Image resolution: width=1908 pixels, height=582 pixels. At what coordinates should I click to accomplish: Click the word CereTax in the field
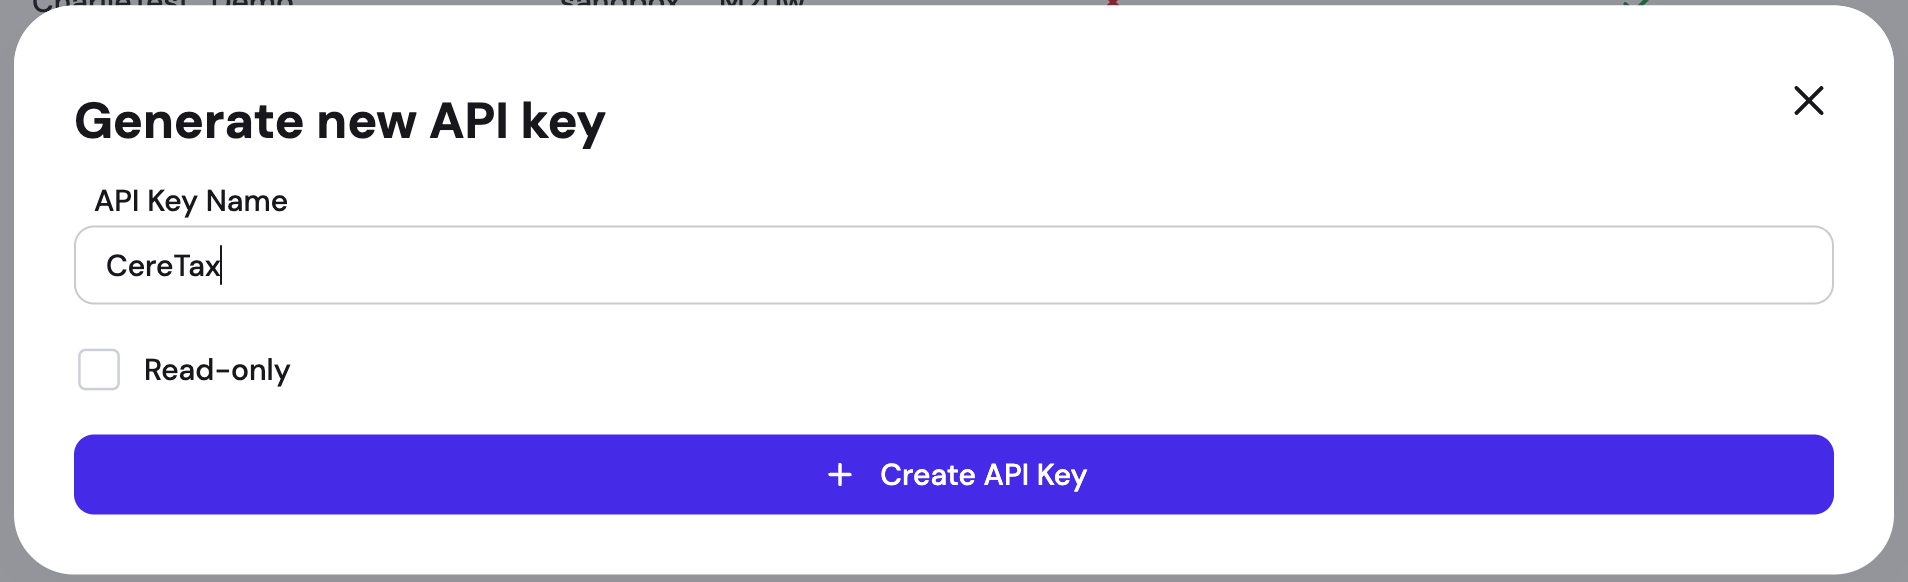click(x=163, y=266)
